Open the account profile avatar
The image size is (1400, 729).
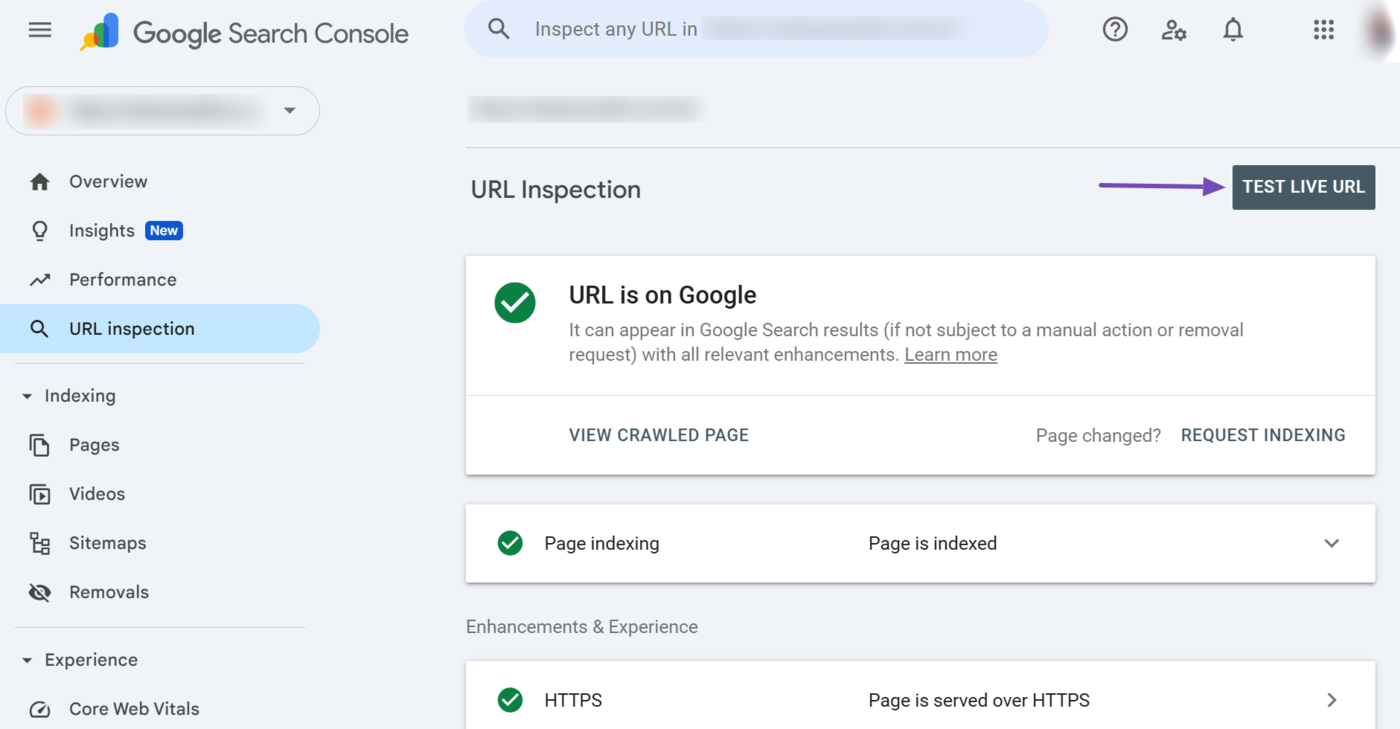(x=1382, y=31)
